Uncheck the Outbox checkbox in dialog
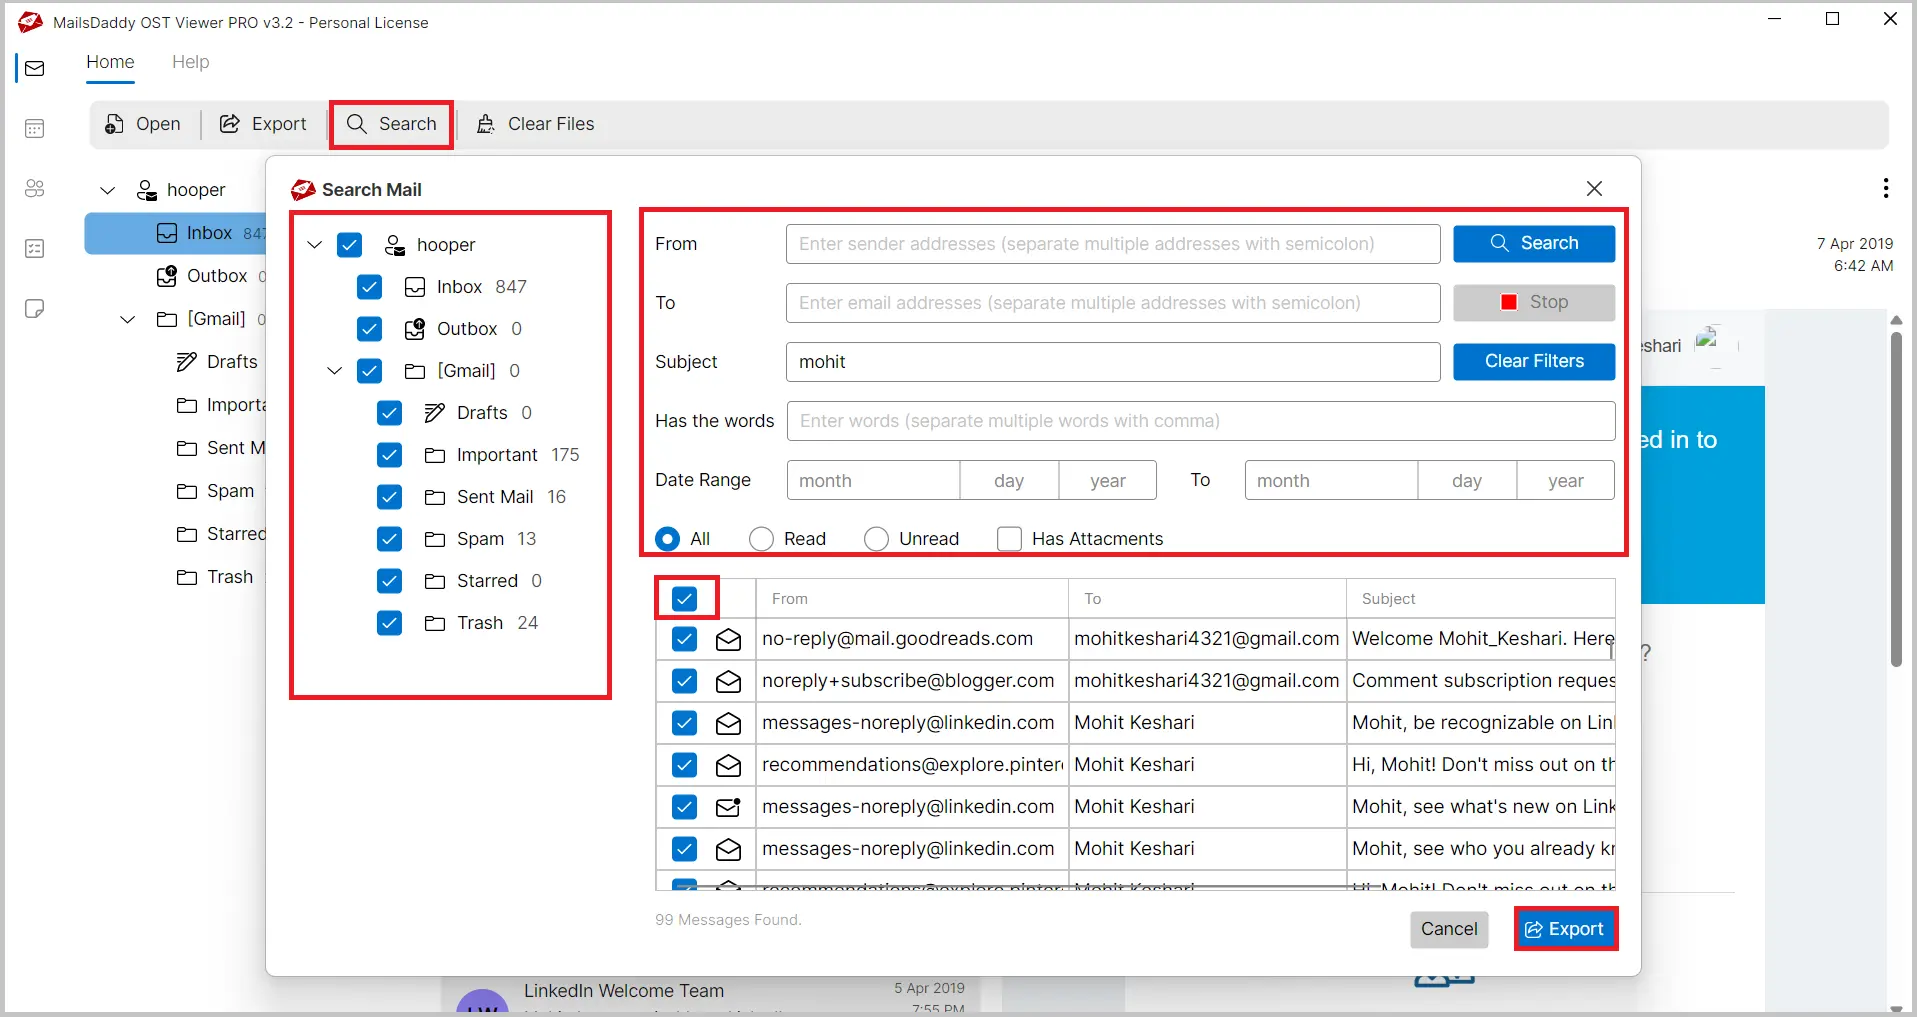Viewport: 1918px width, 1017px height. [369, 329]
